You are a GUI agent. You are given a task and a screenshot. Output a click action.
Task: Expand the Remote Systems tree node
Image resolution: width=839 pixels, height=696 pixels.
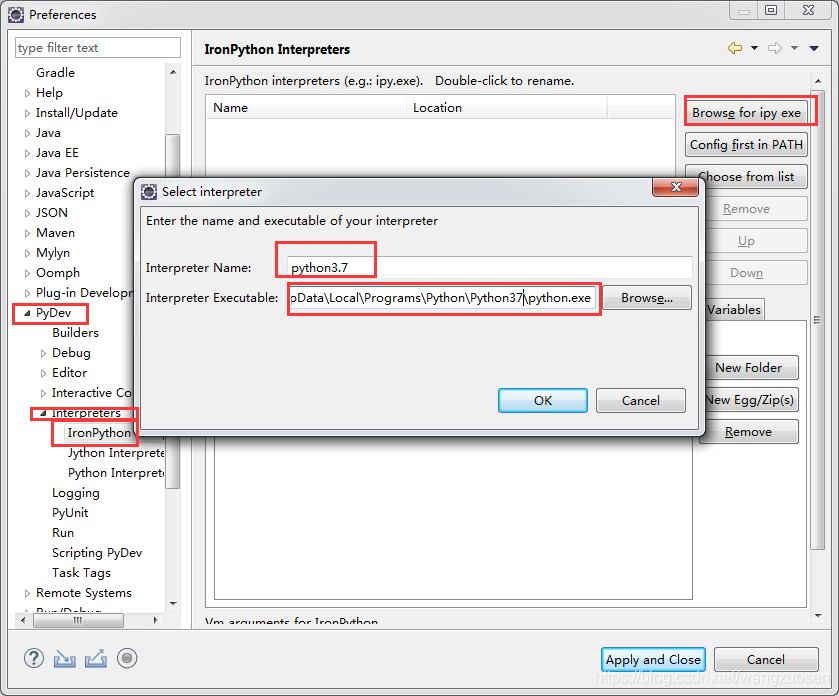coord(27,593)
